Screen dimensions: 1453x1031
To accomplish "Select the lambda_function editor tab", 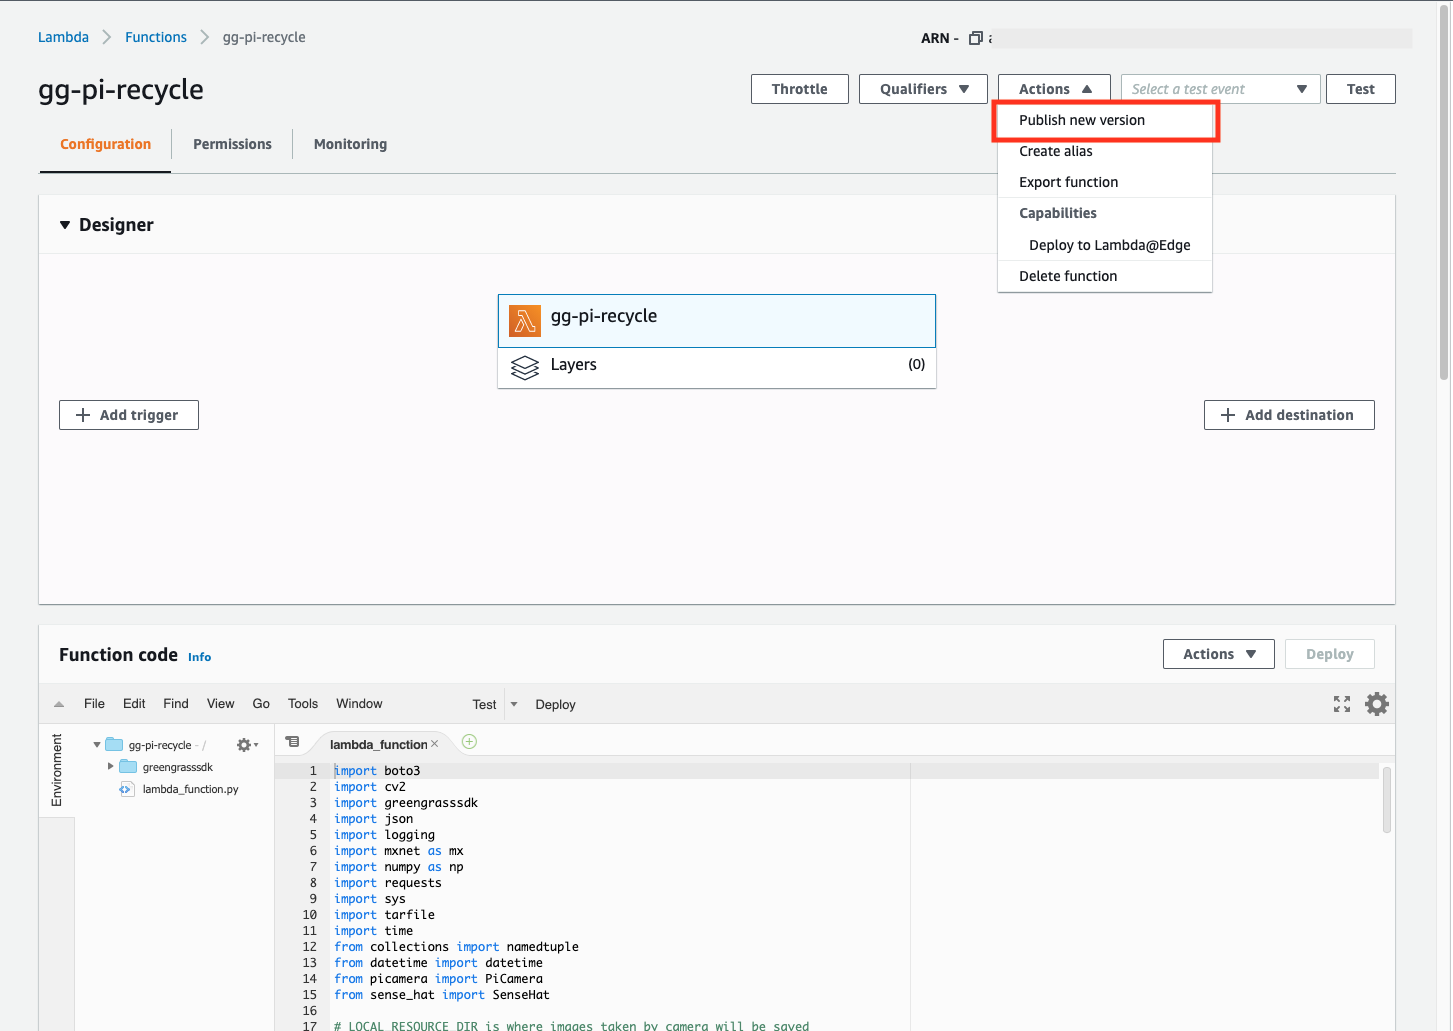I will pos(378,744).
